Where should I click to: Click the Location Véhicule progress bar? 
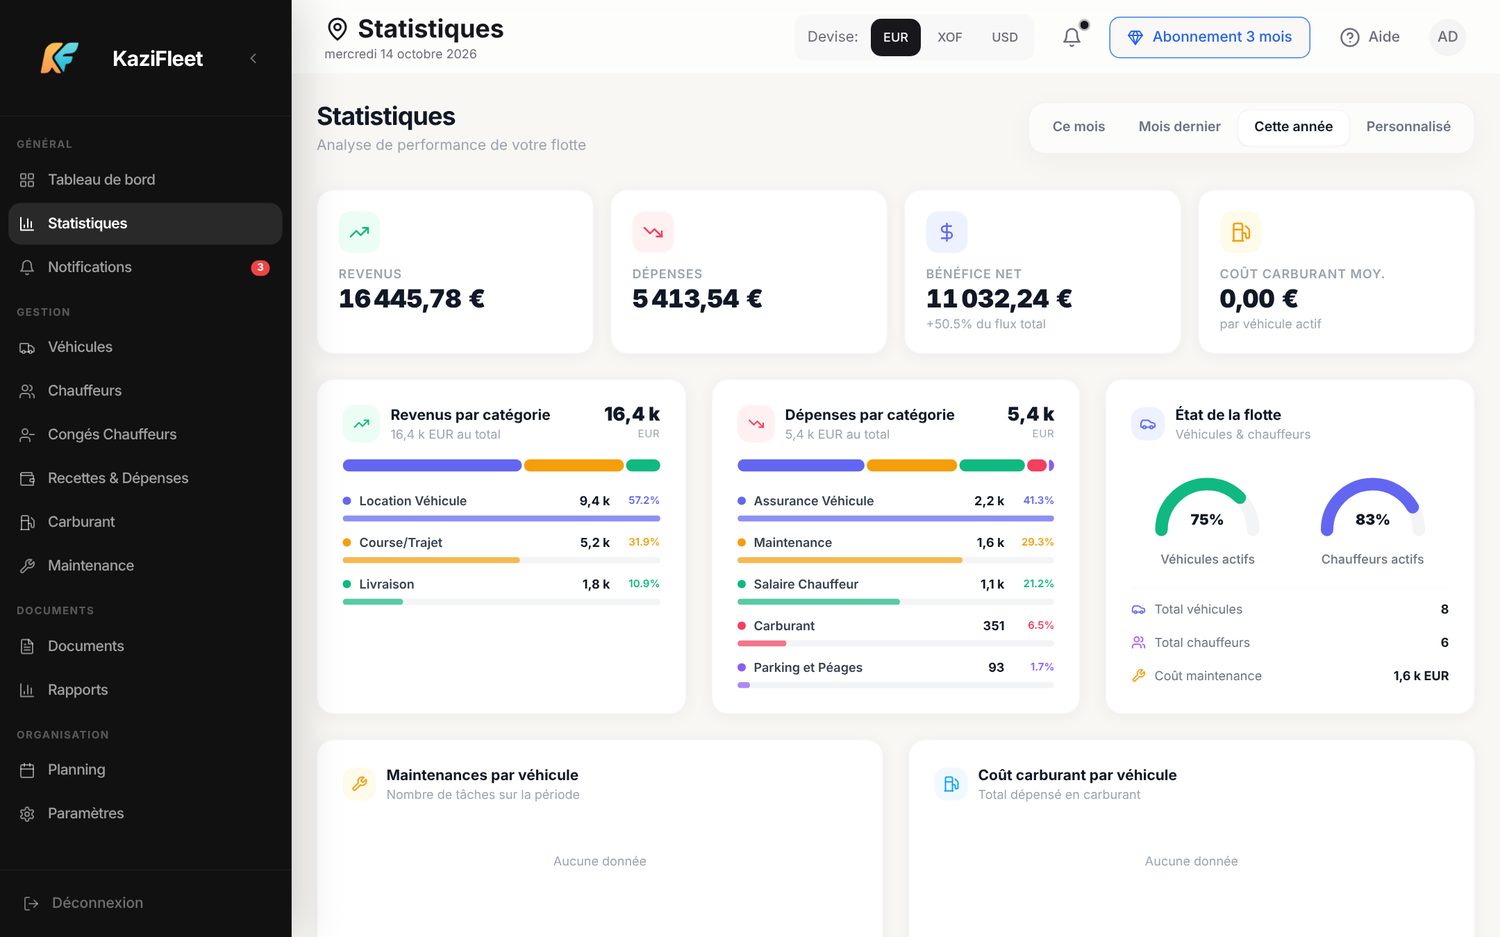[501, 519]
